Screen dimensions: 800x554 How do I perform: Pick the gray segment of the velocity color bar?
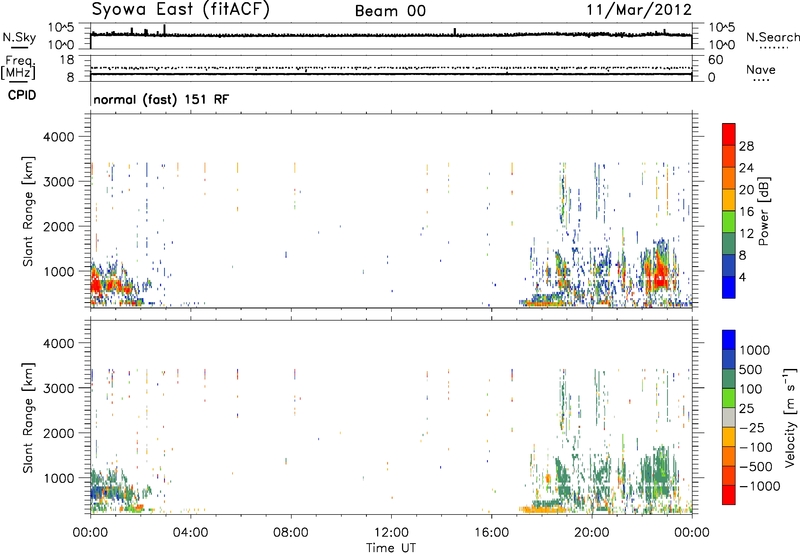[x=729, y=418]
